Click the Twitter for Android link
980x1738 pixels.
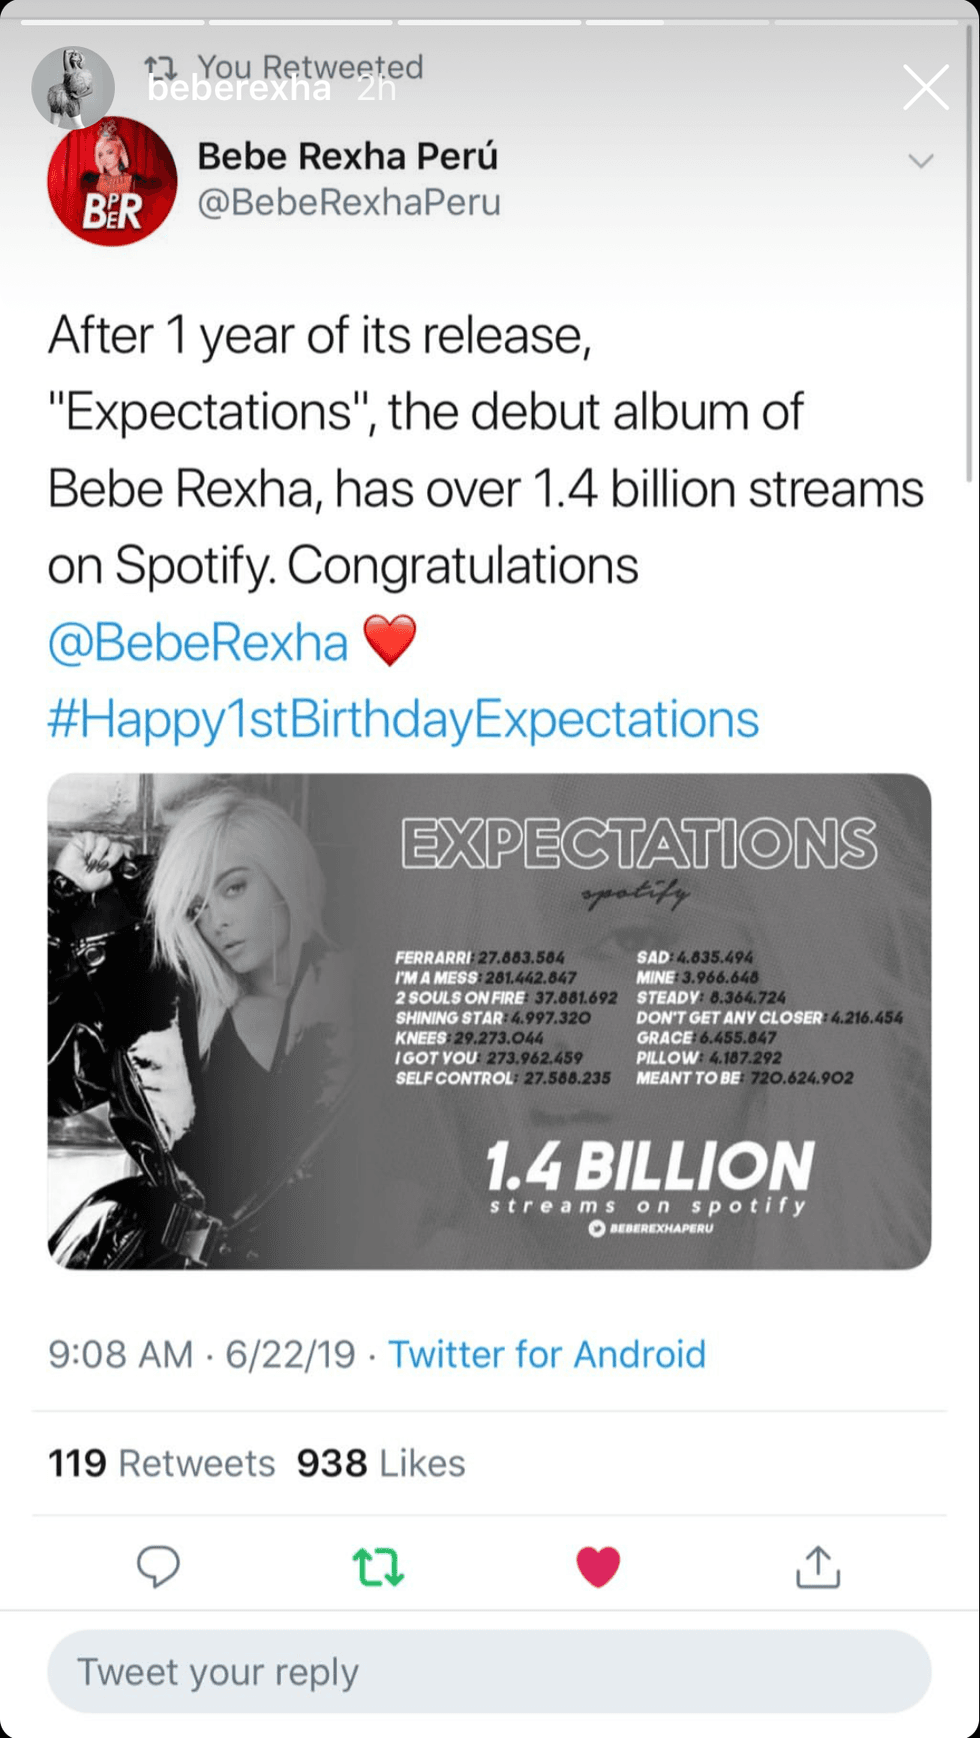(547, 1354)
